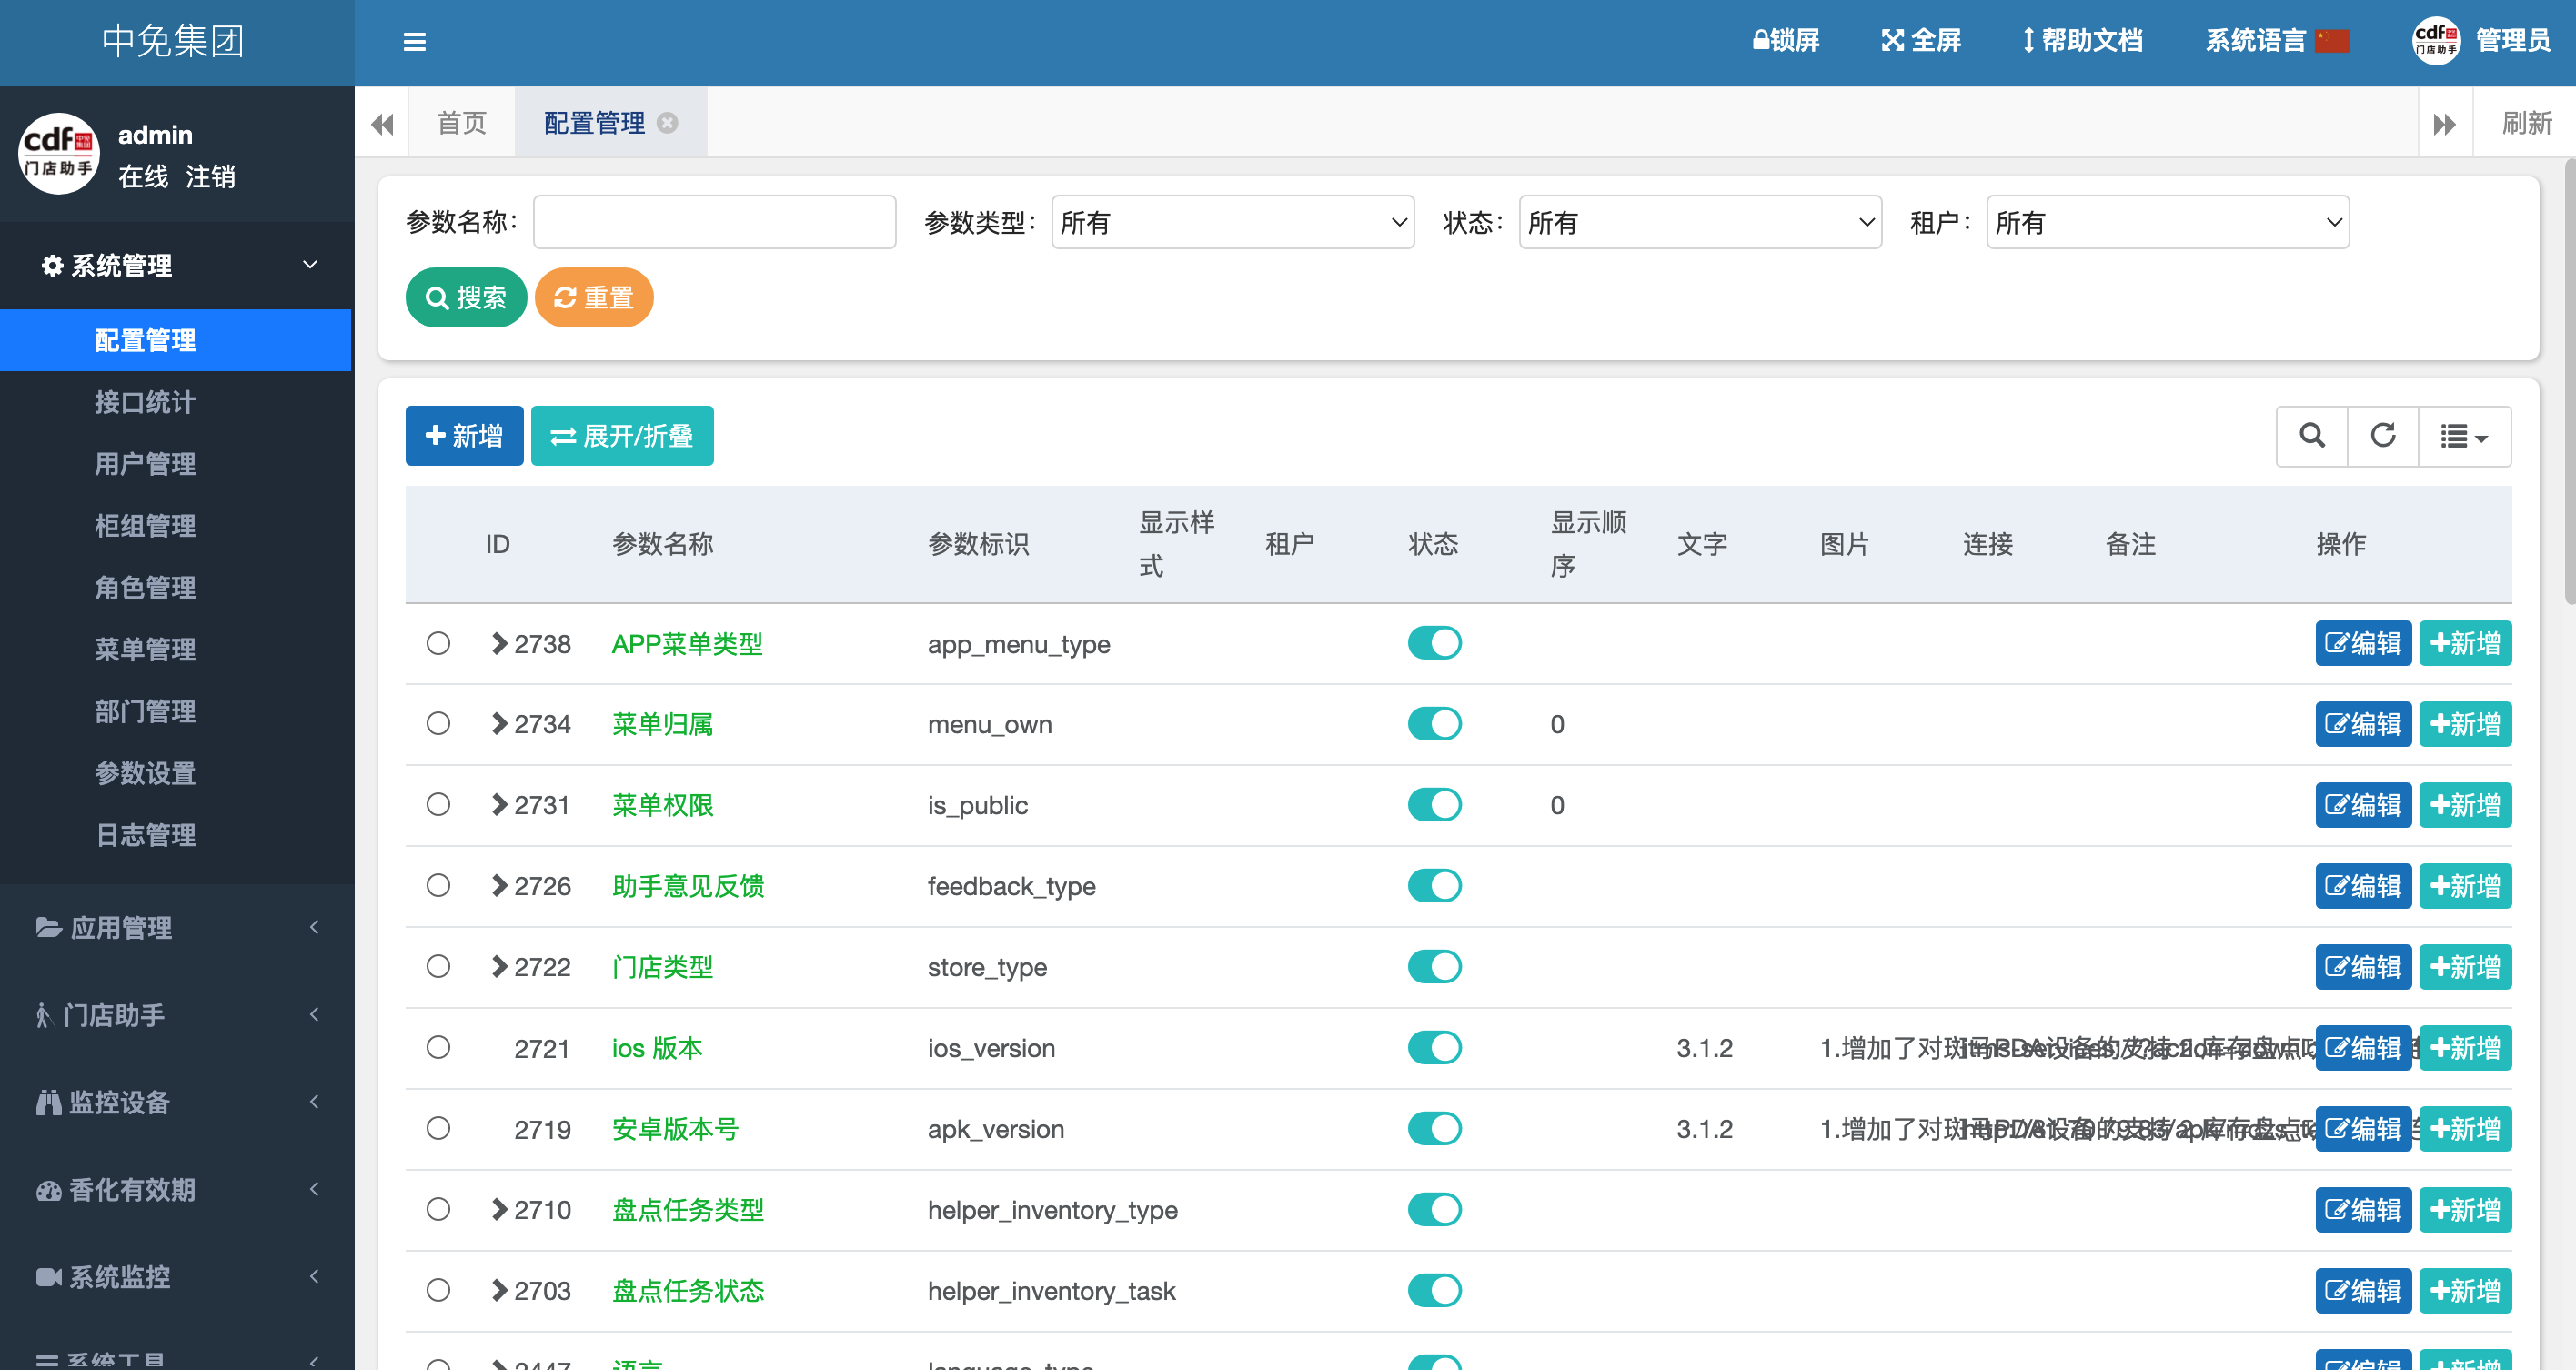Click the table refresh icon
This screenshot has height=1370, width=2576.
point(2382,436)
